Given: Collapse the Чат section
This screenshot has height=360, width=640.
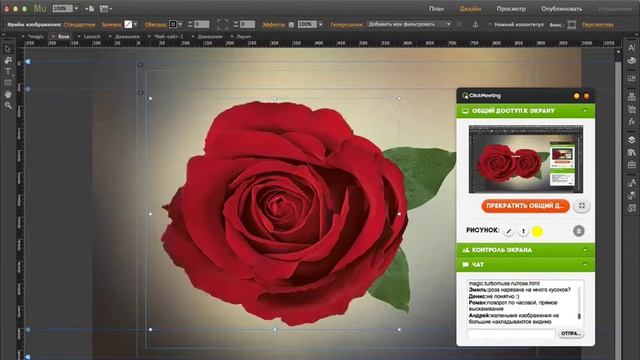Looking at the screenshot, I should pyautogui.click(x=585, y=264).
